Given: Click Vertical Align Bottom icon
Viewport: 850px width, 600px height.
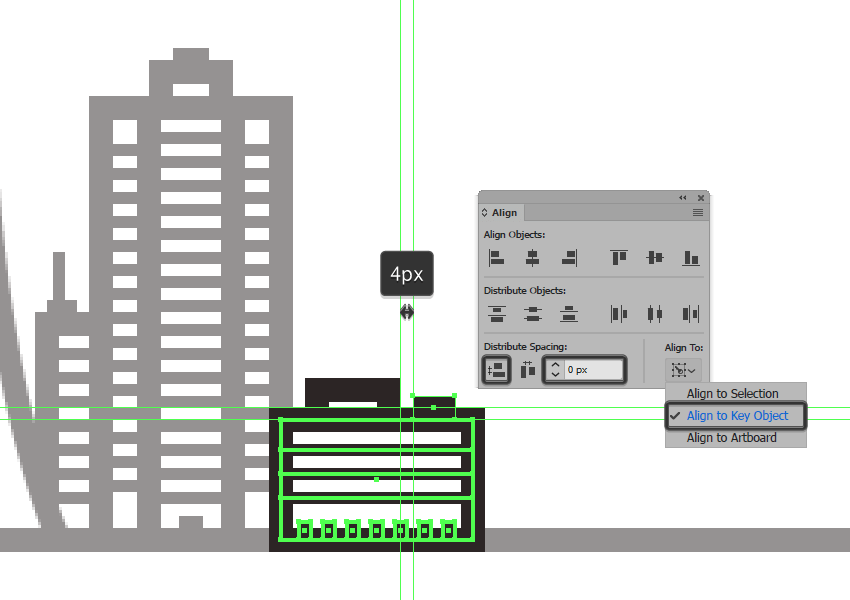Looking at the screenshot, I should point(691,258).
